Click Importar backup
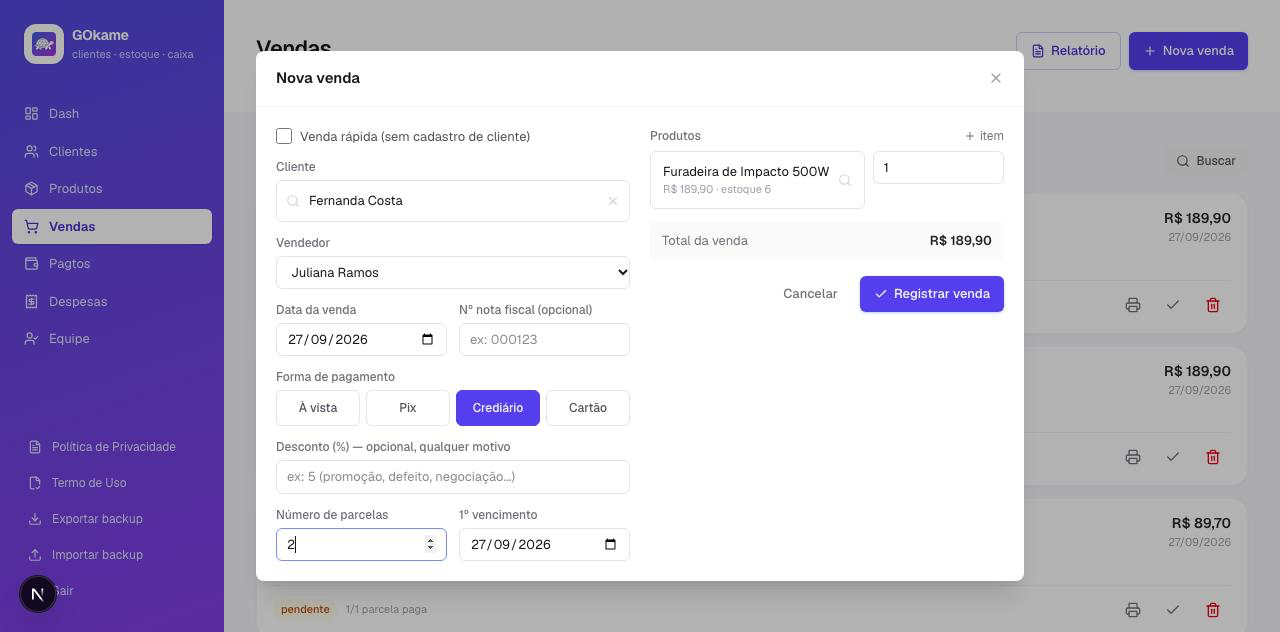Screen dimensions: 1280x632 (112, 555)
